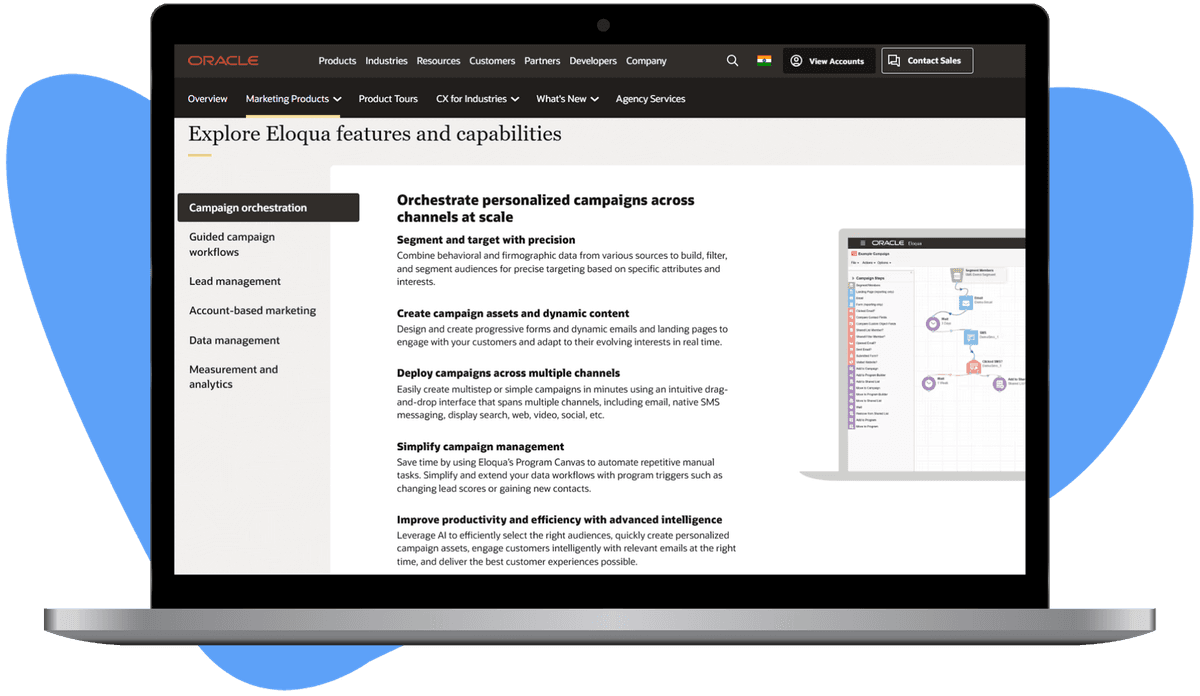Expand the Marketing Products dropdown

coord(293,99)
